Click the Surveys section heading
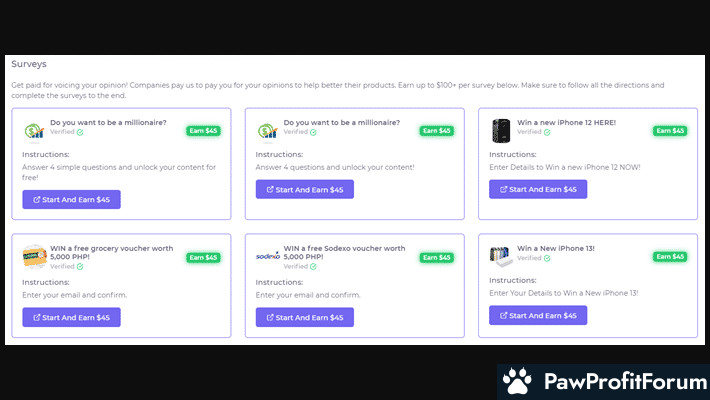 pos(29,64)
